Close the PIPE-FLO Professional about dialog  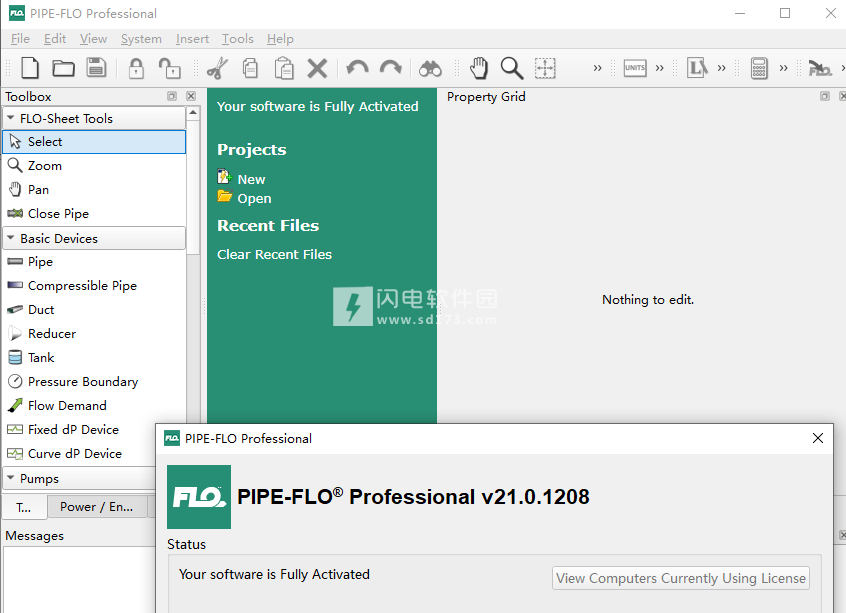(x=818, y=438)
